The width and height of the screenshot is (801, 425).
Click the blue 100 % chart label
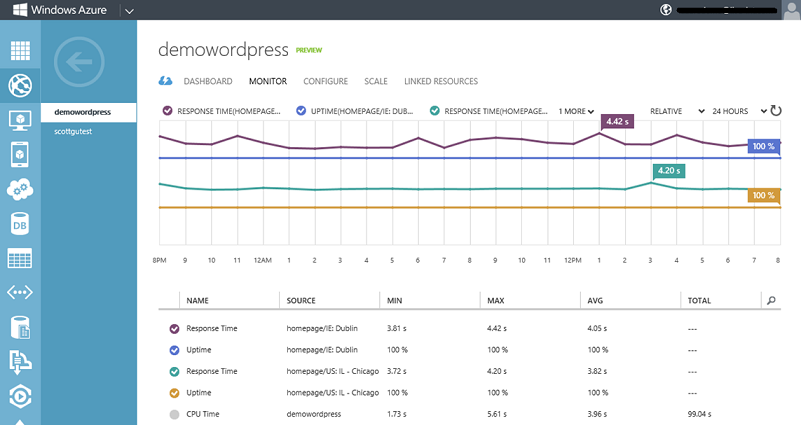pos(764,146)
